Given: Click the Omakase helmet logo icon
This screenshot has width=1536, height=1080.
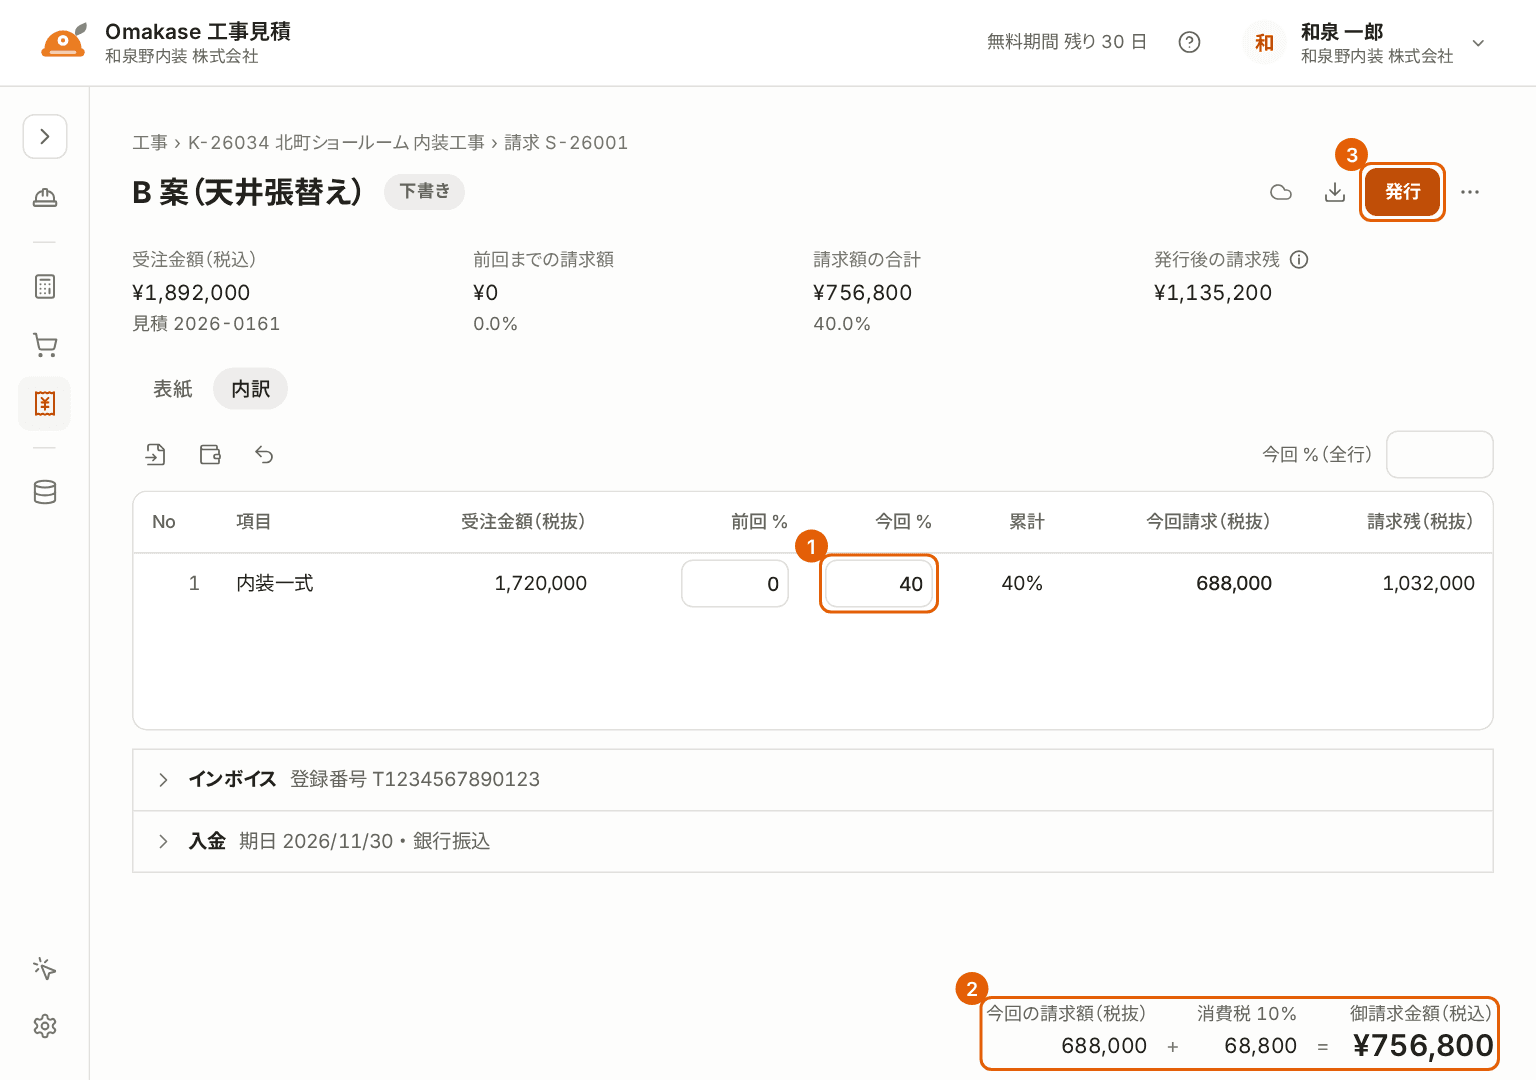Looking at the screenshot, I should [64, 42].
